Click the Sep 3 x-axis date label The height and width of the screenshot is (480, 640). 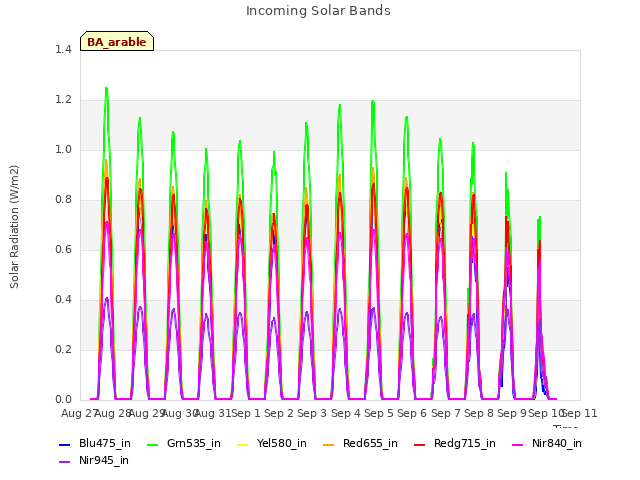tap(312, 413)
